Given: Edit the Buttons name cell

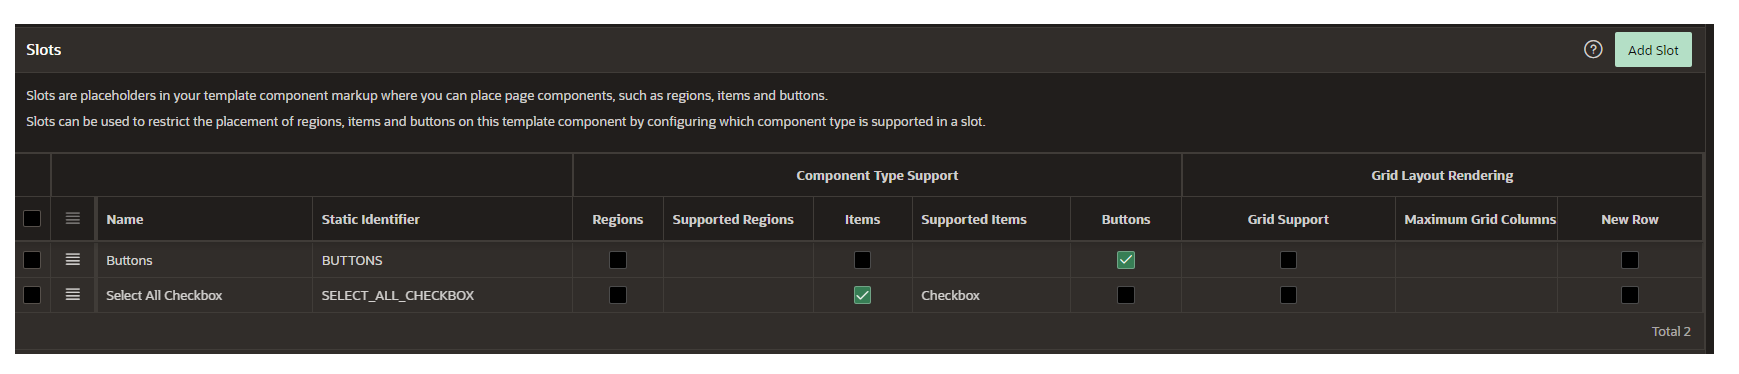Looking at the screenshot, I should pyautogui.click(x=205, y=260).
